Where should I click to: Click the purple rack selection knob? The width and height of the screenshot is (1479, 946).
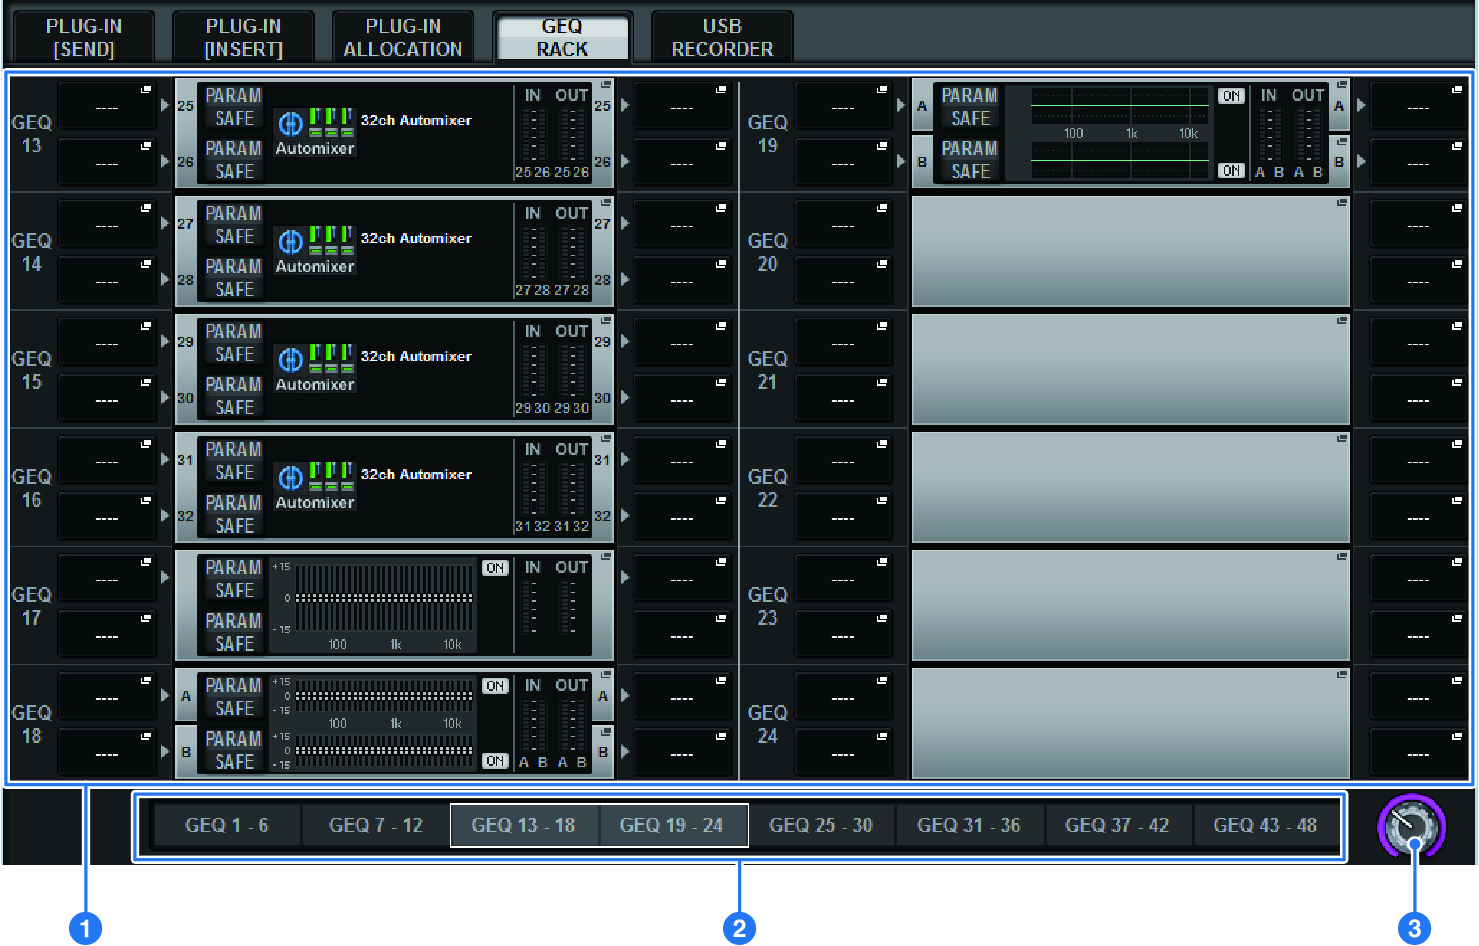click(1411, 827)
